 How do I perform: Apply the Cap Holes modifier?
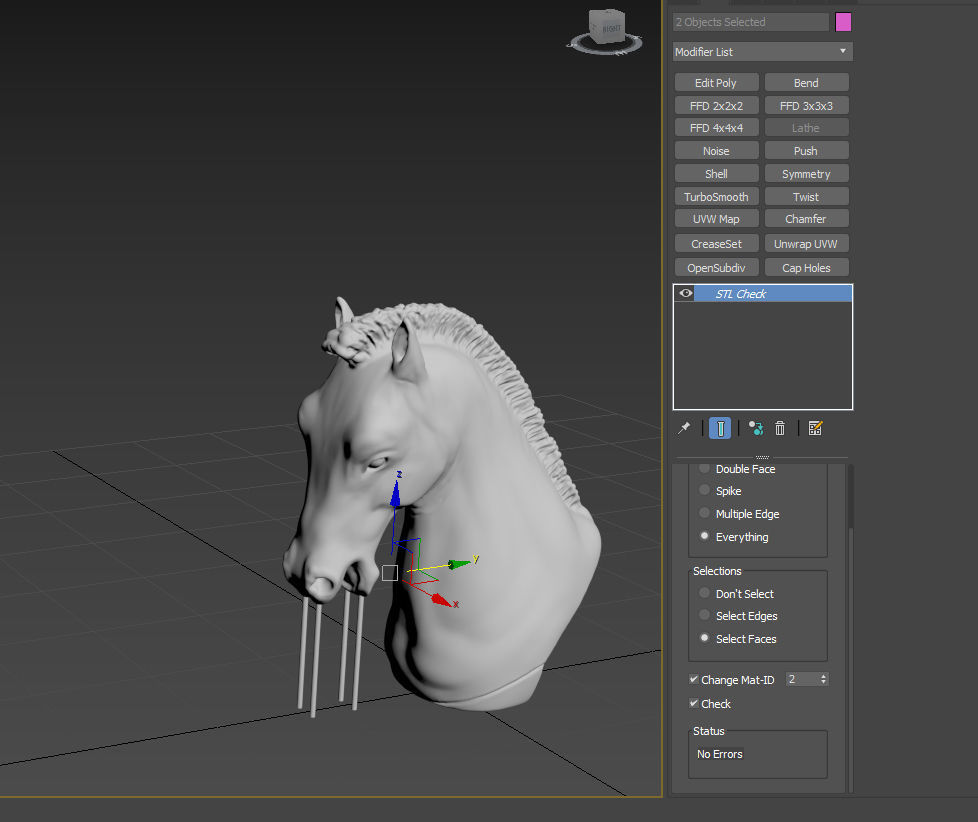click(x=806, y=268)
